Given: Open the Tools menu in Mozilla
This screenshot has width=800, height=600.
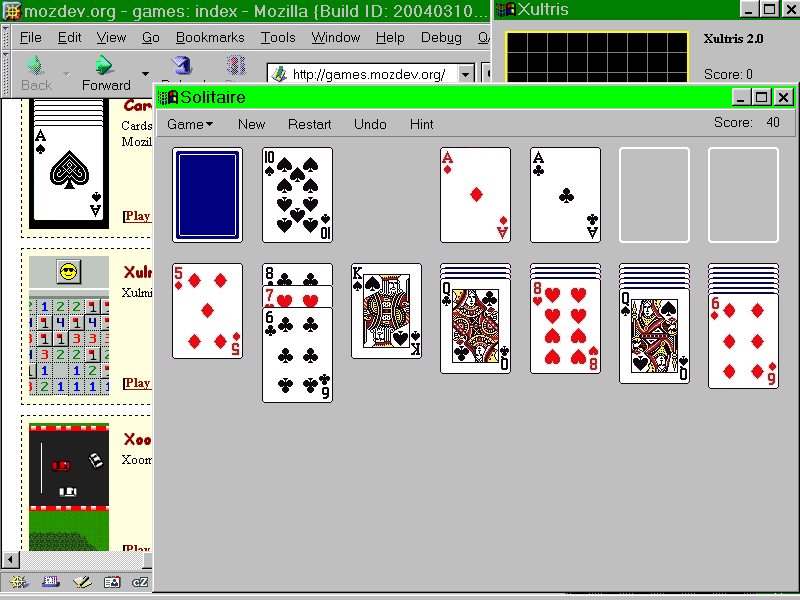Looking at the screenshot, I should [x=278, y=37].
